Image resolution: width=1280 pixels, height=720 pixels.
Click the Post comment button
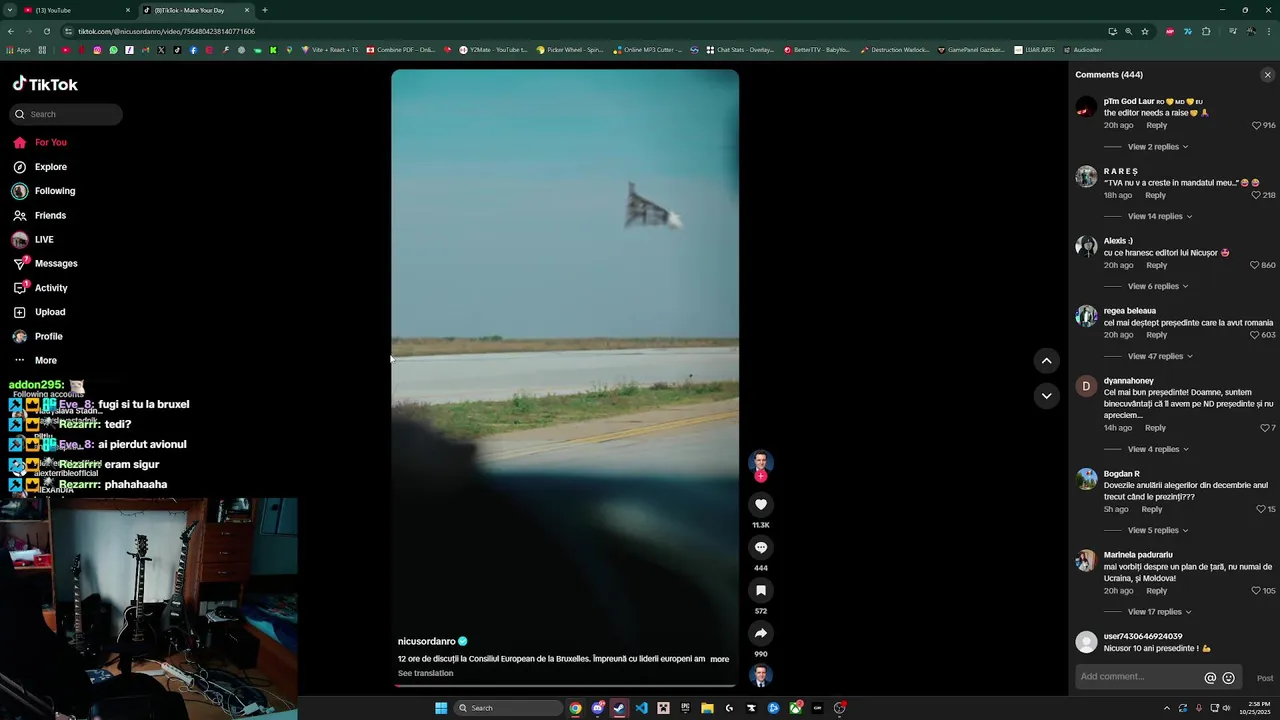point(1265,678)
